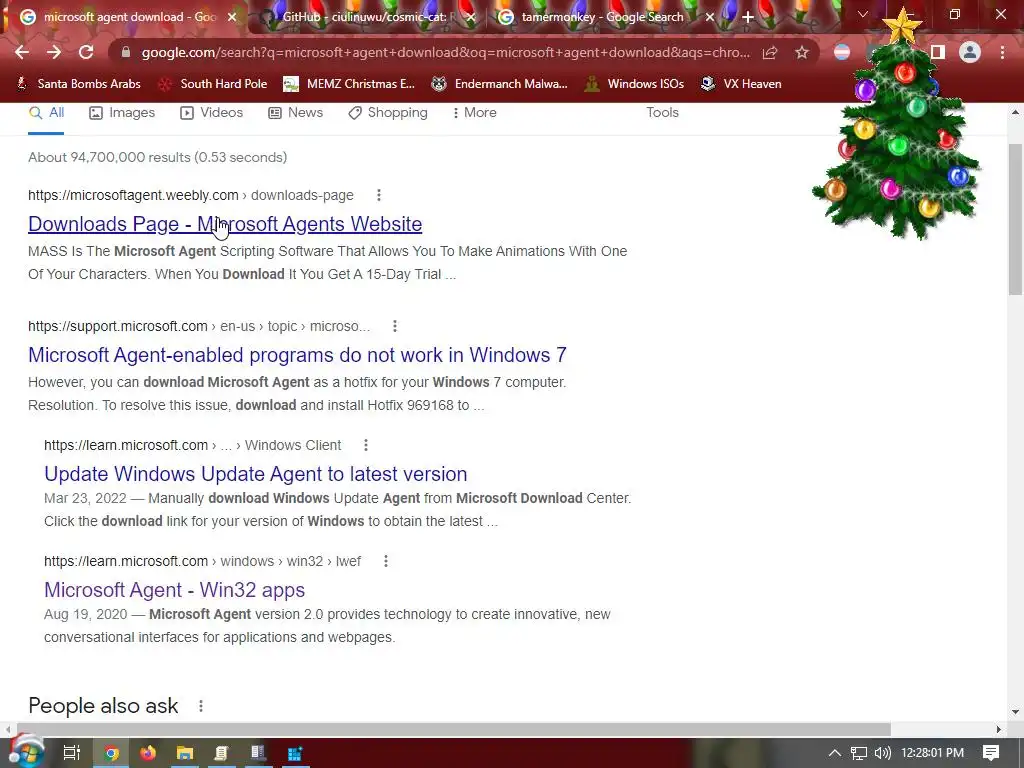Switch to Videos search results

click(212, 113)
